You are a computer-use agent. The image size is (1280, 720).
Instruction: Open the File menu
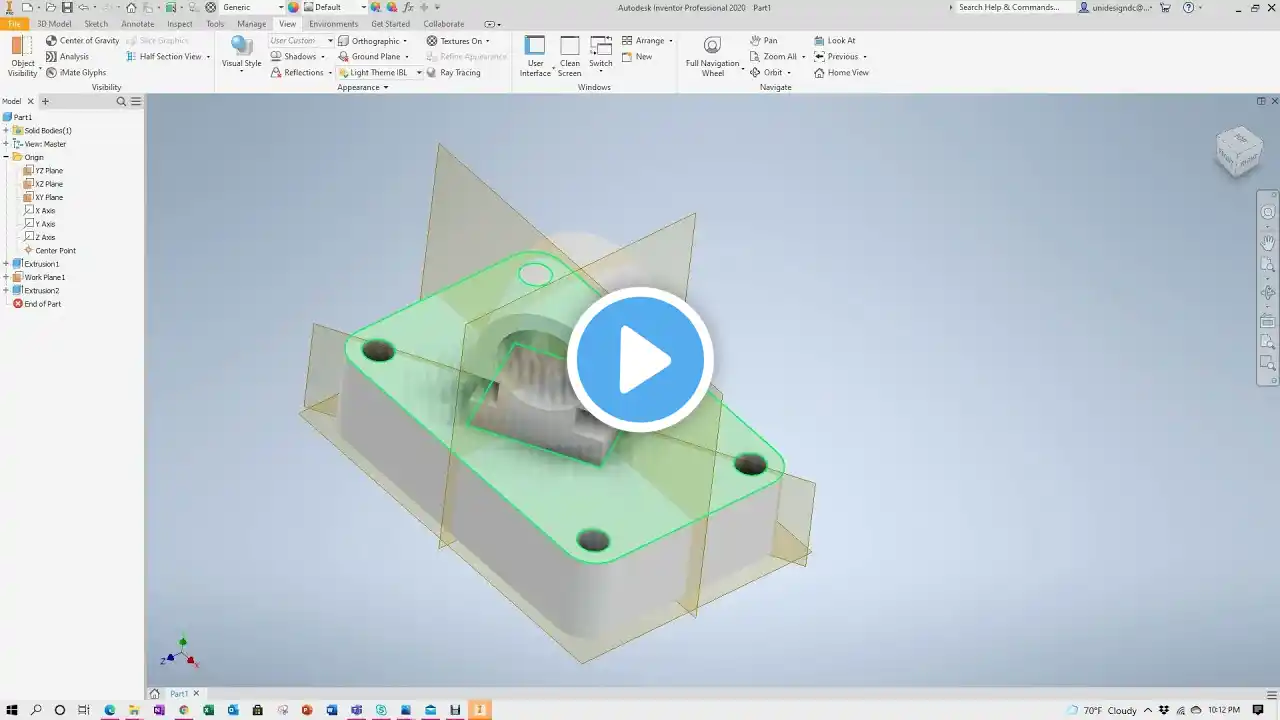pos(14,24)
